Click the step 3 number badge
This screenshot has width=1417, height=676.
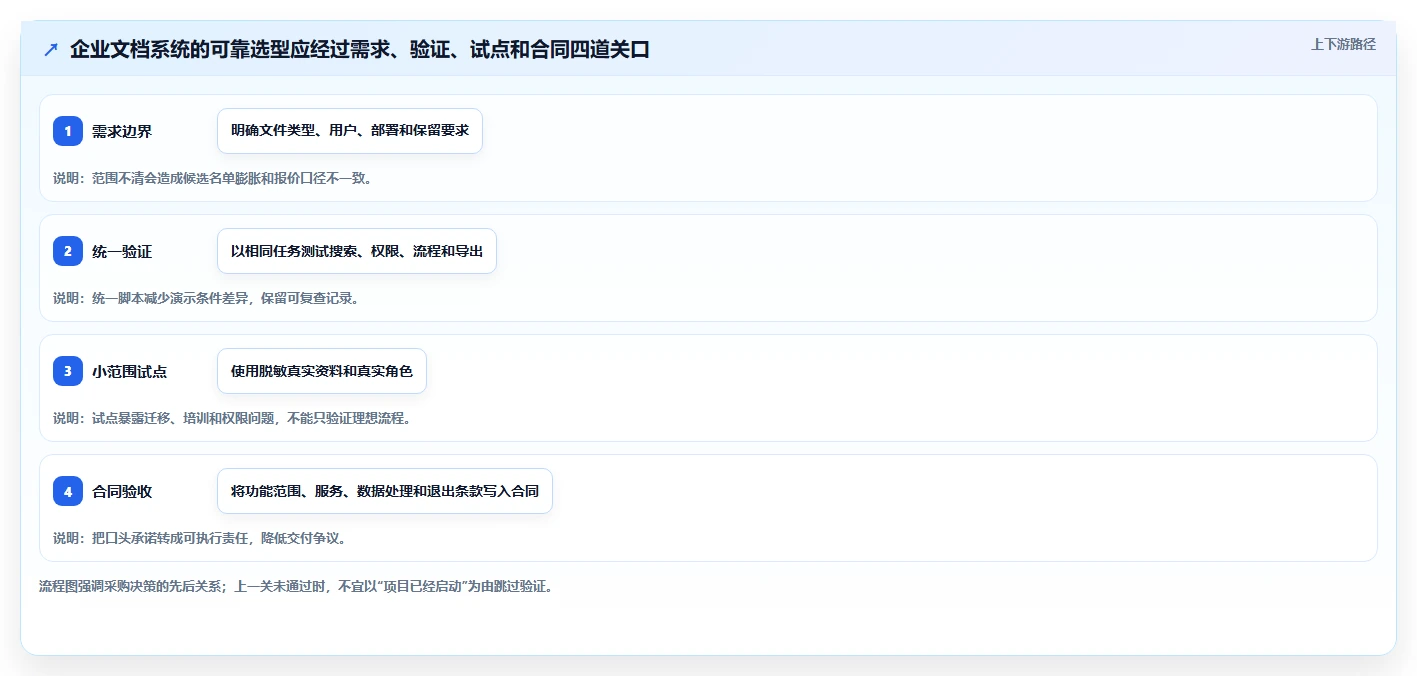68,371
